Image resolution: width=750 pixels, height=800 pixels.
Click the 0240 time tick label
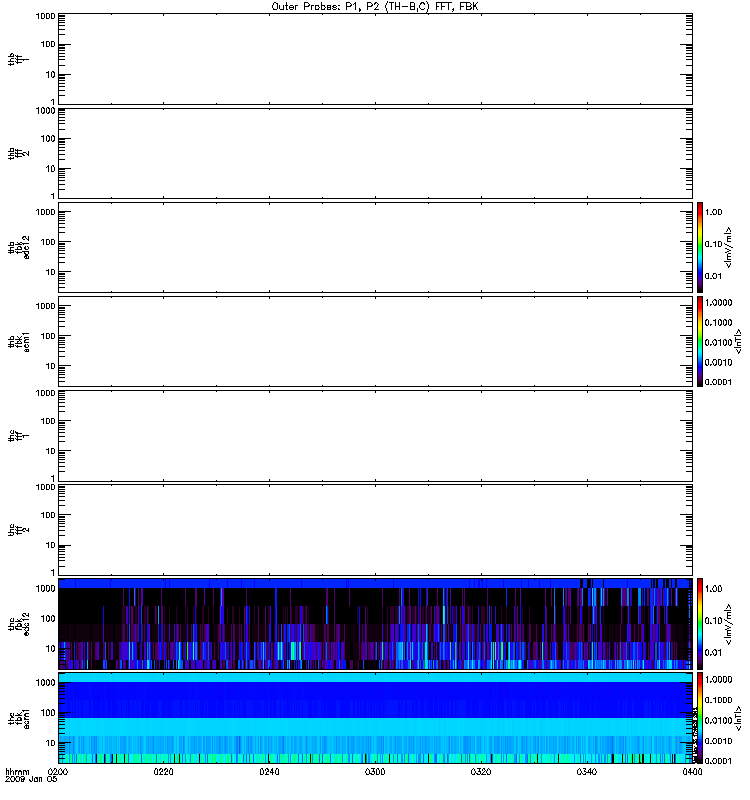(x=269, y=772)
